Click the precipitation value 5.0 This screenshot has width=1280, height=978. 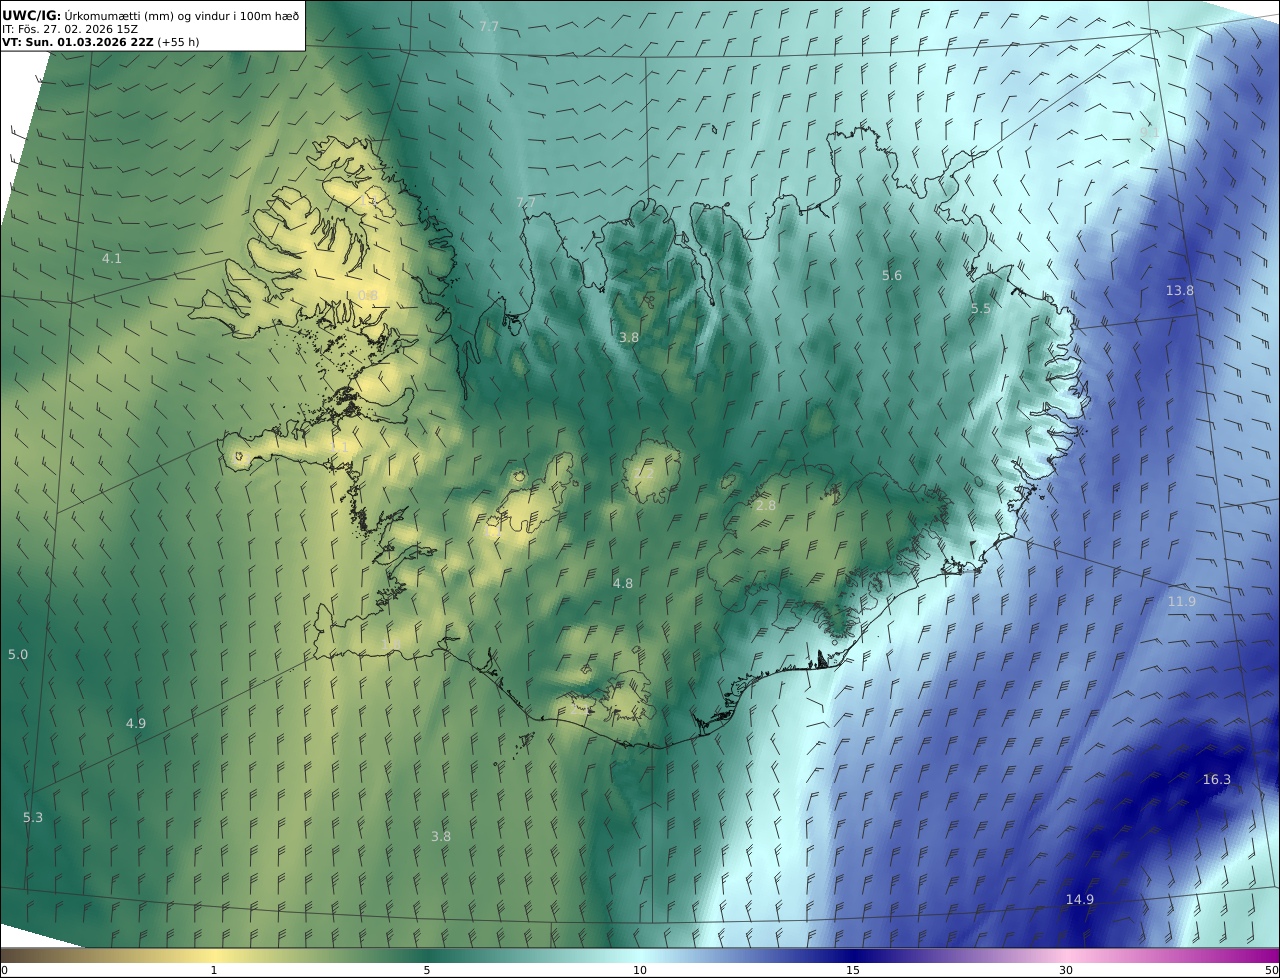coord(18,654)
